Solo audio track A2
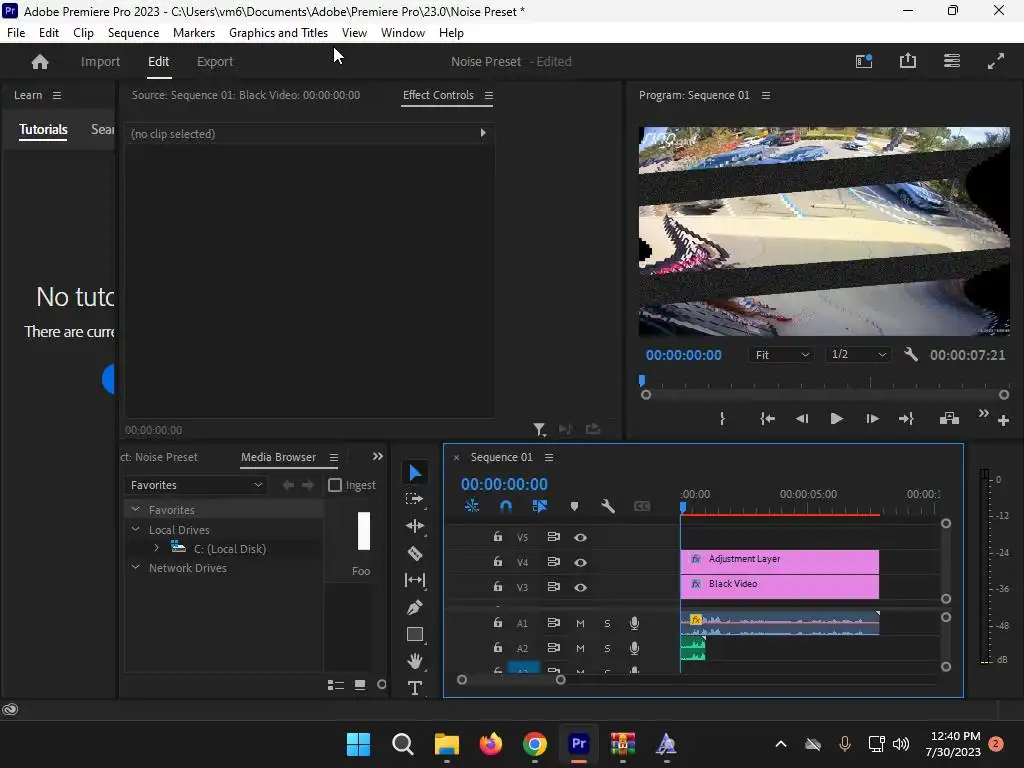 (607, 648)
